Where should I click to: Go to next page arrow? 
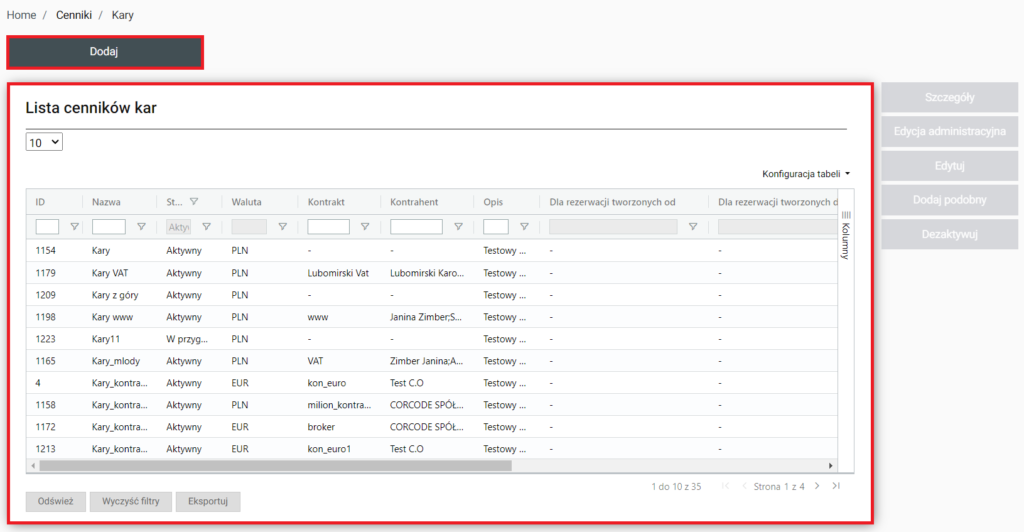click(x=817, y=486)
